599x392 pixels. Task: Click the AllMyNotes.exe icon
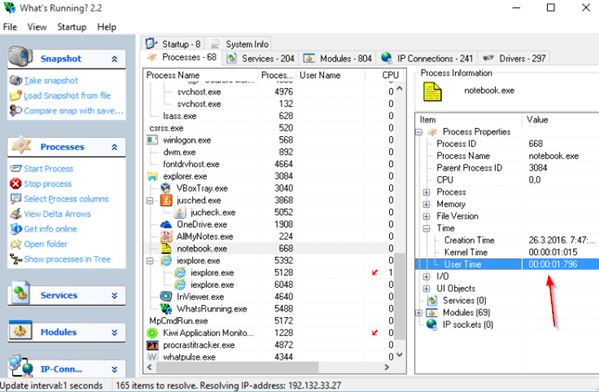click(166, 236)
